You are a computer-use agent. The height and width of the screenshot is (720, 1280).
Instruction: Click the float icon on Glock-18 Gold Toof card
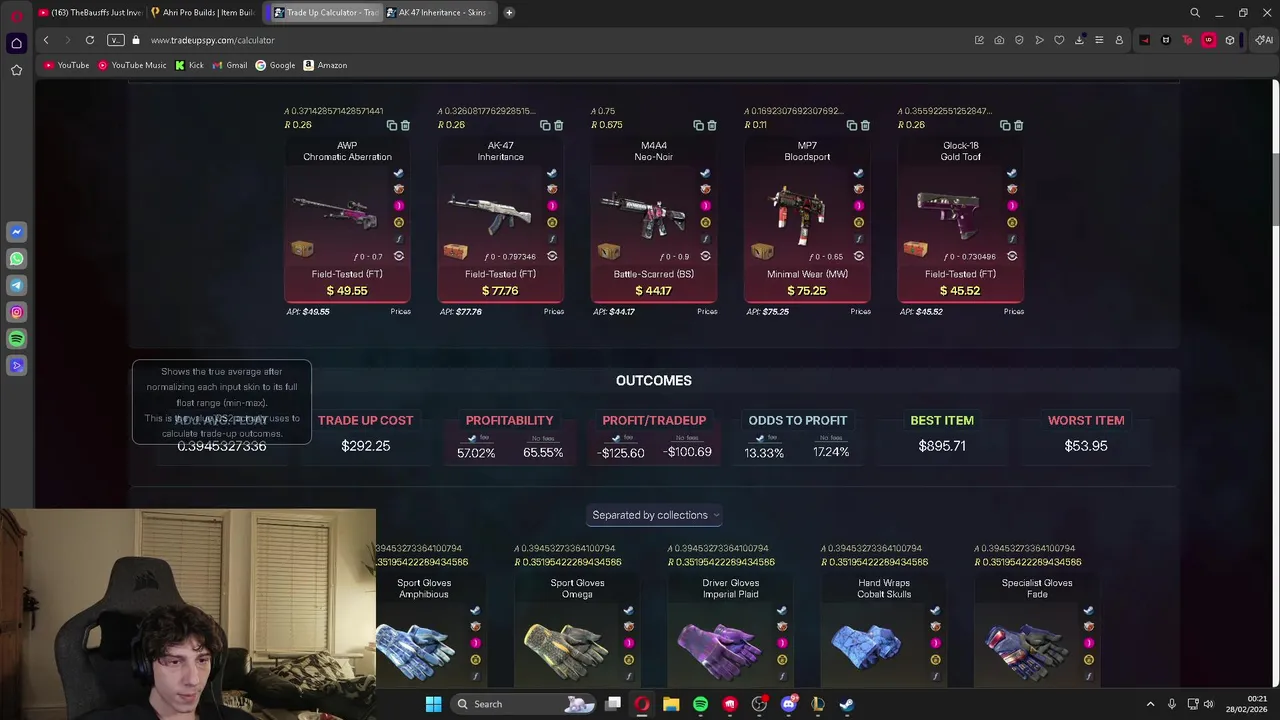(x=1011, y=239)
